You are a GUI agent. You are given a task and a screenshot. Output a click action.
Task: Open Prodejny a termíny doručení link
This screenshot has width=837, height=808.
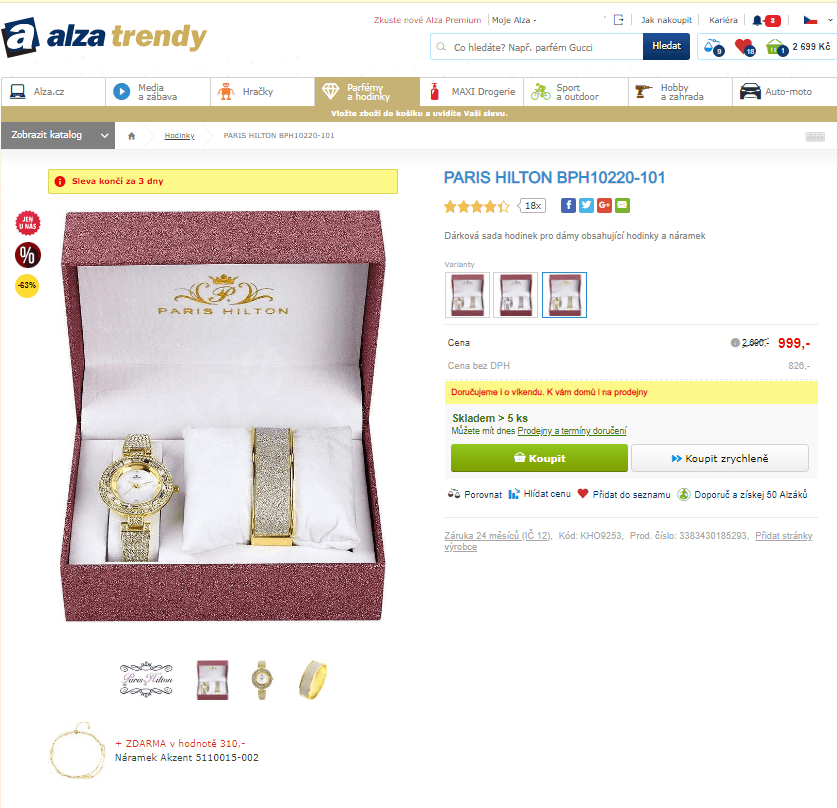[x=572, y=431]
